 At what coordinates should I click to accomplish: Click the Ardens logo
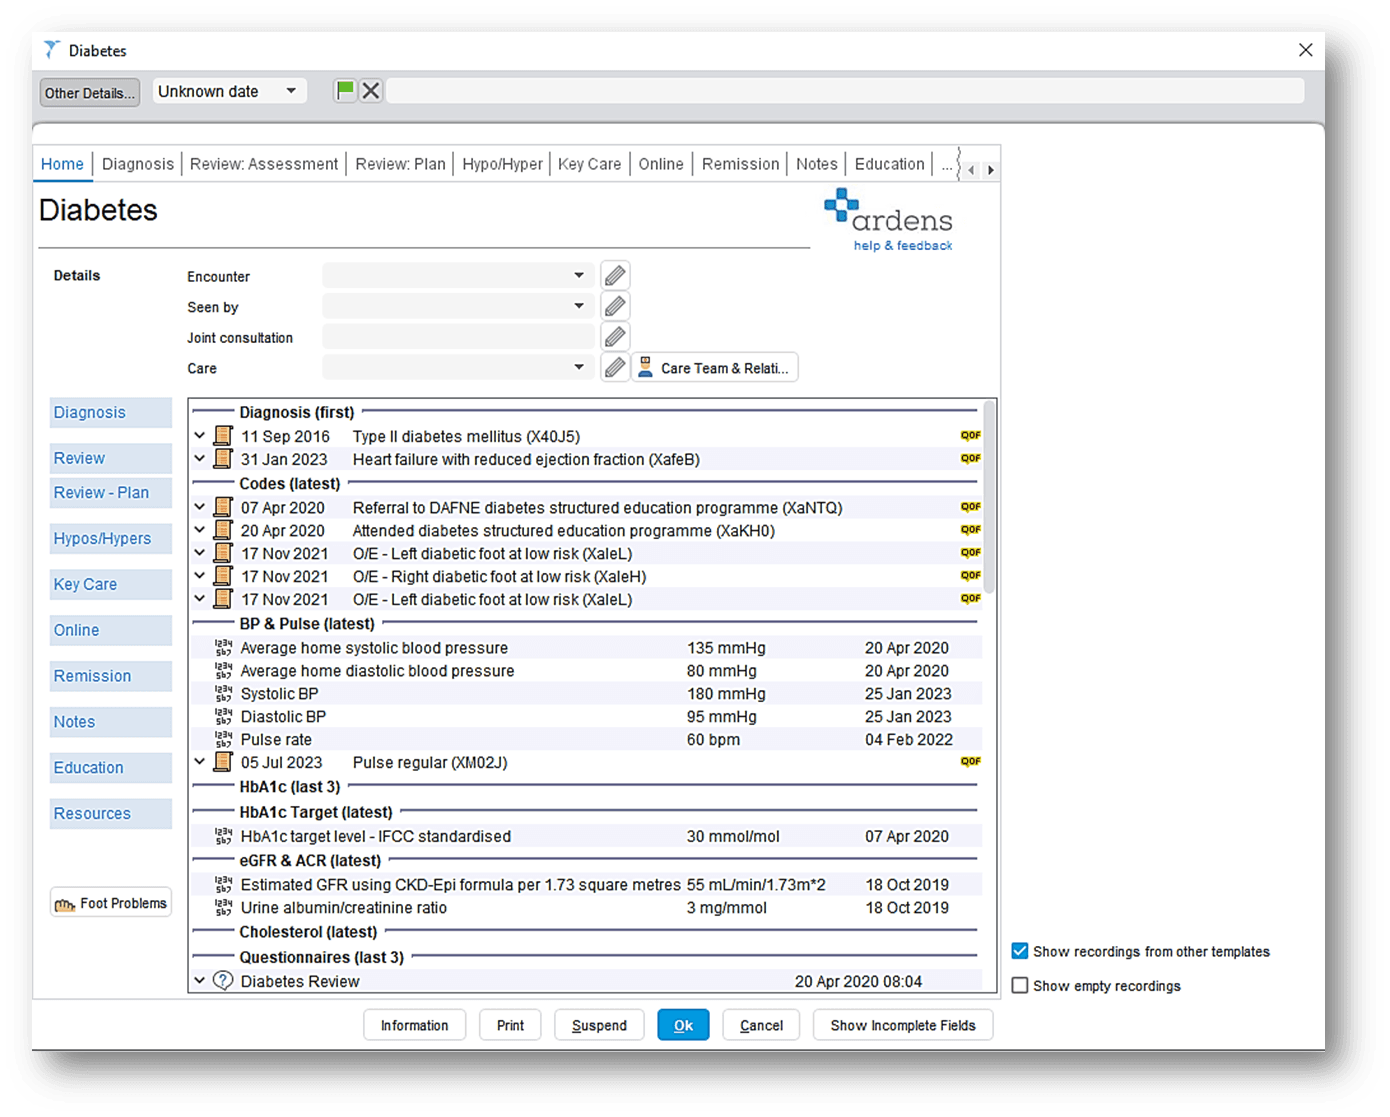click(888, 212)
